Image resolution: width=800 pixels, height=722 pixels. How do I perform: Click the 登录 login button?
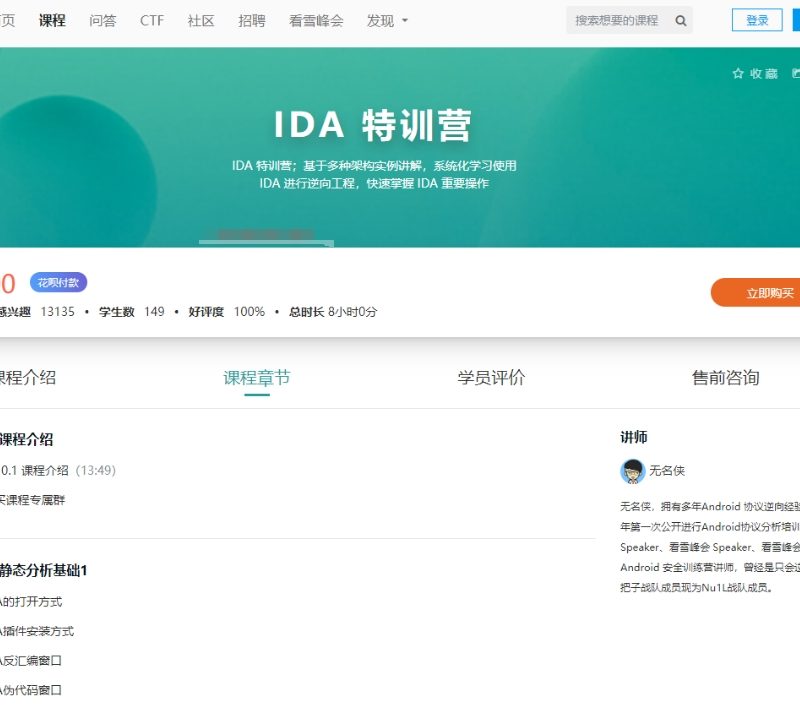tap(756, 20)
